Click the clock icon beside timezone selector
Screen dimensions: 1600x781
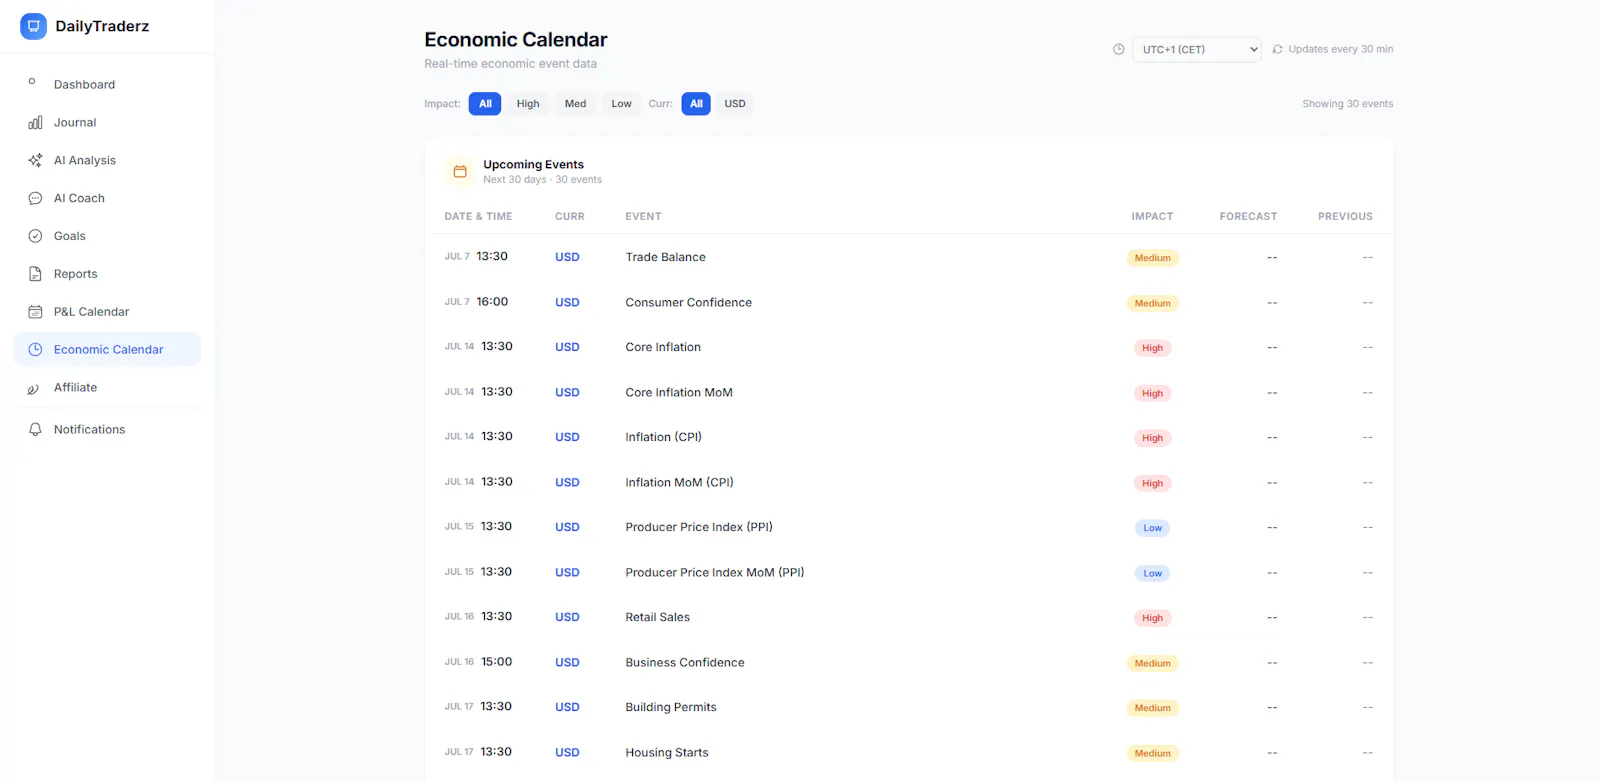[x=1119, y=49]
